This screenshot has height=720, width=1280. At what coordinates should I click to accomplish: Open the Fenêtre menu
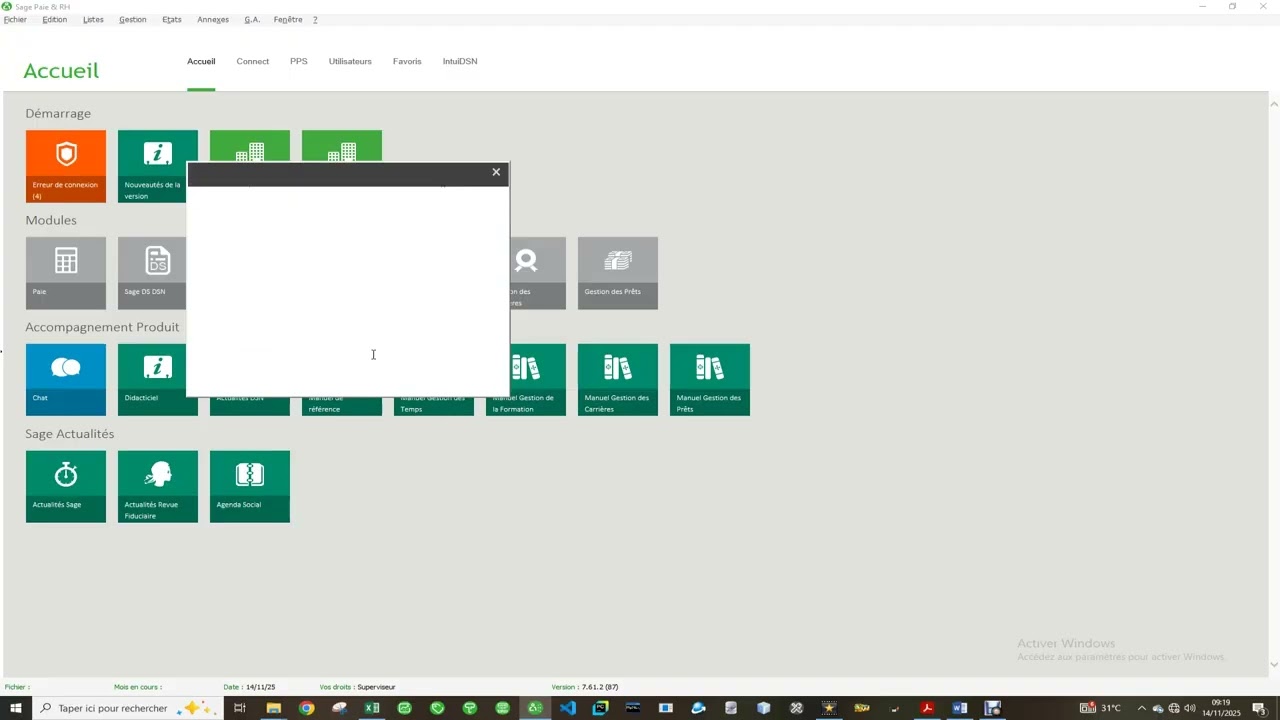coord(288,19)
